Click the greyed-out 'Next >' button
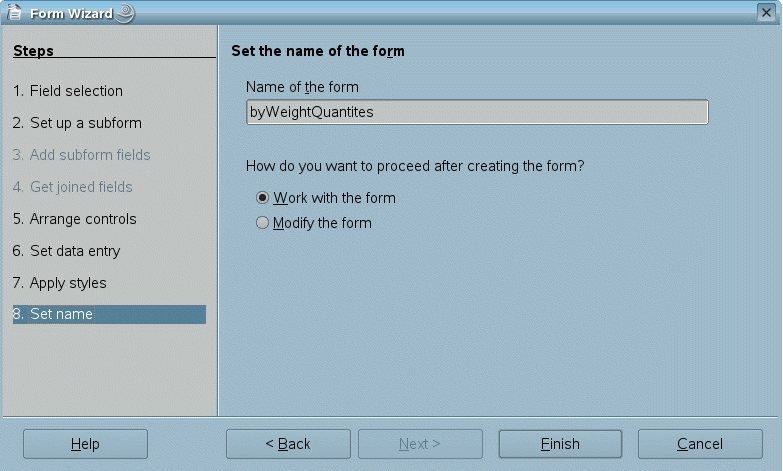 pos(420,444)
